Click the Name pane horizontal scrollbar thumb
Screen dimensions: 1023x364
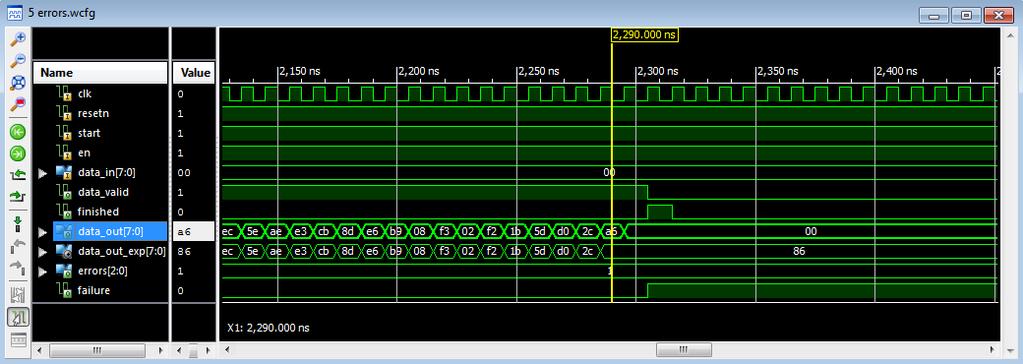(x=98, y=350)
